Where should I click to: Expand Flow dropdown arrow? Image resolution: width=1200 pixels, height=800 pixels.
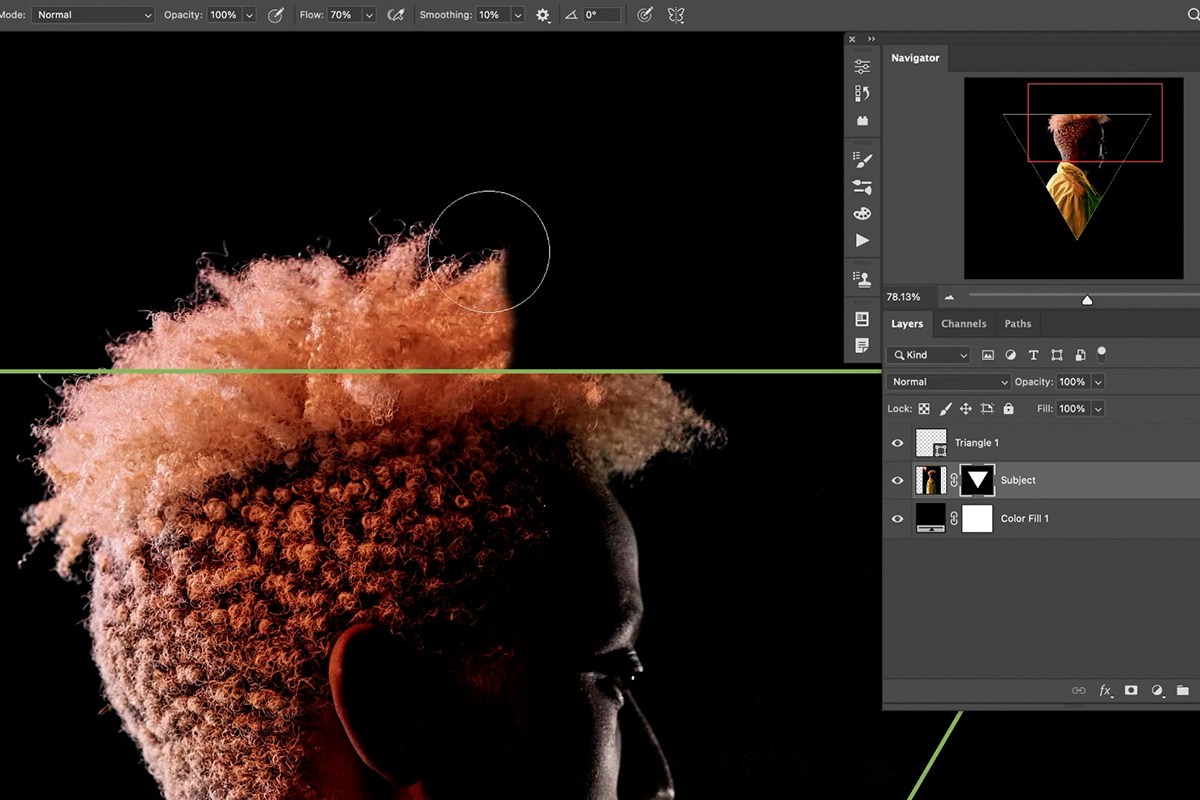click(x=369, y=15)
